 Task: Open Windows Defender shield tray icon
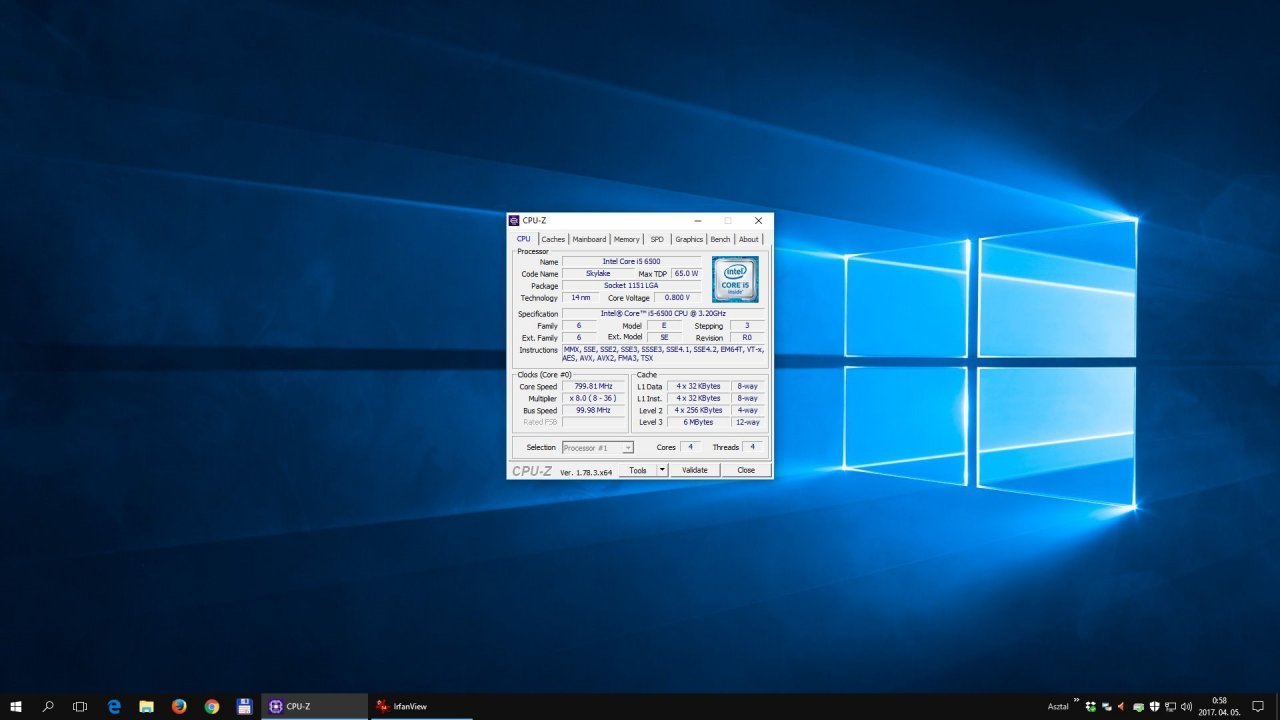point(1153,706)
